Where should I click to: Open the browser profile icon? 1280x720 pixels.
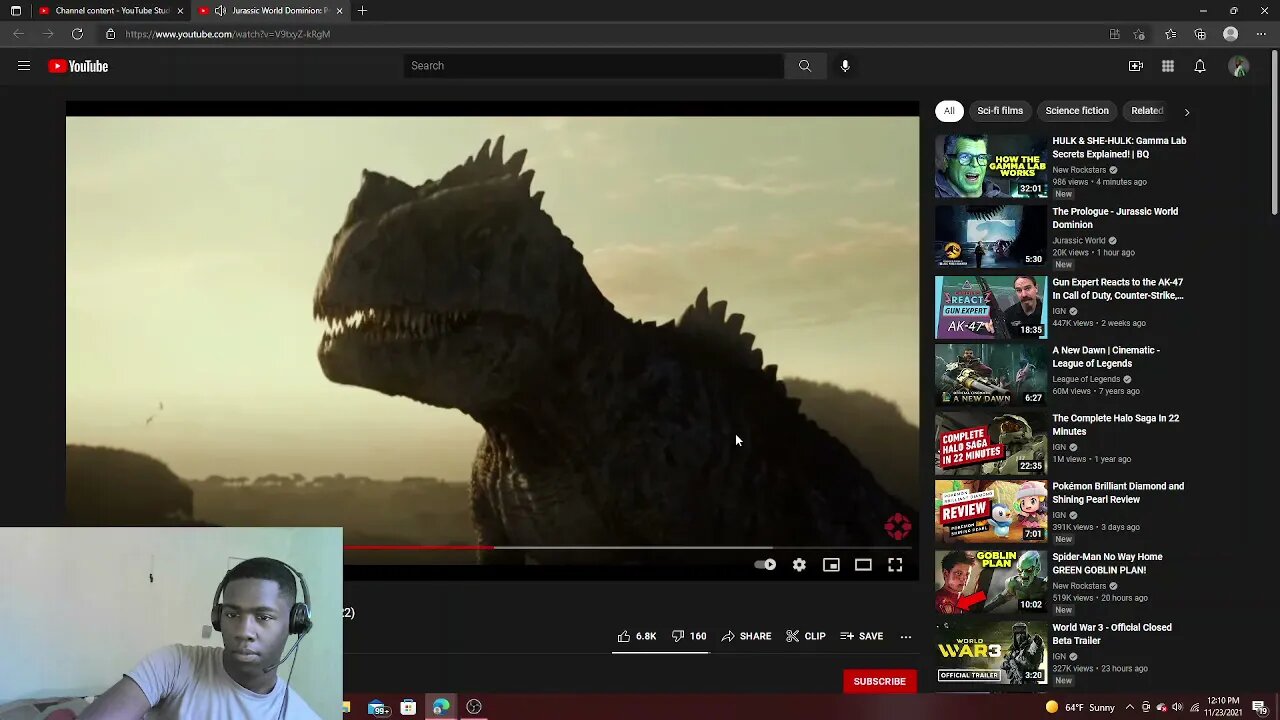1231,34
